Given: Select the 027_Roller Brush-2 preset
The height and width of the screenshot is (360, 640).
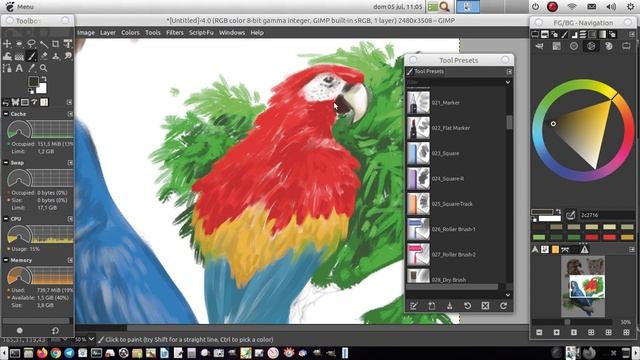Looking at the screenshot, I should tap(456, 254).
